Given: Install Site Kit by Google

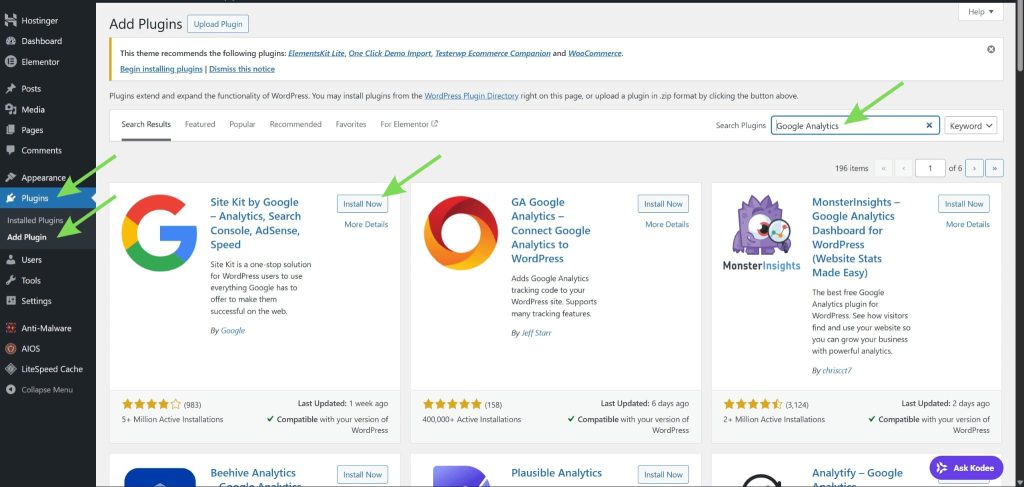Looking at the screenshot, I should [362, 204].
